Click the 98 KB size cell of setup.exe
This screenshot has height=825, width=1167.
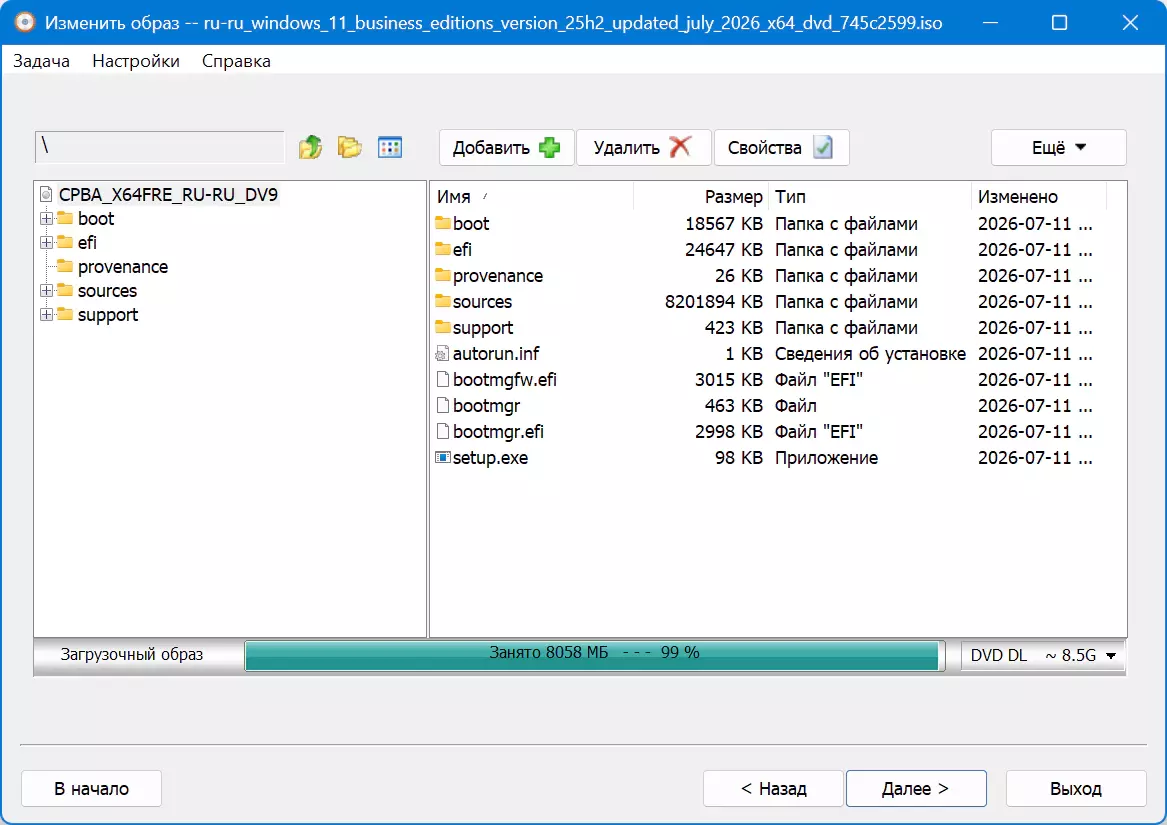(738, 458)
